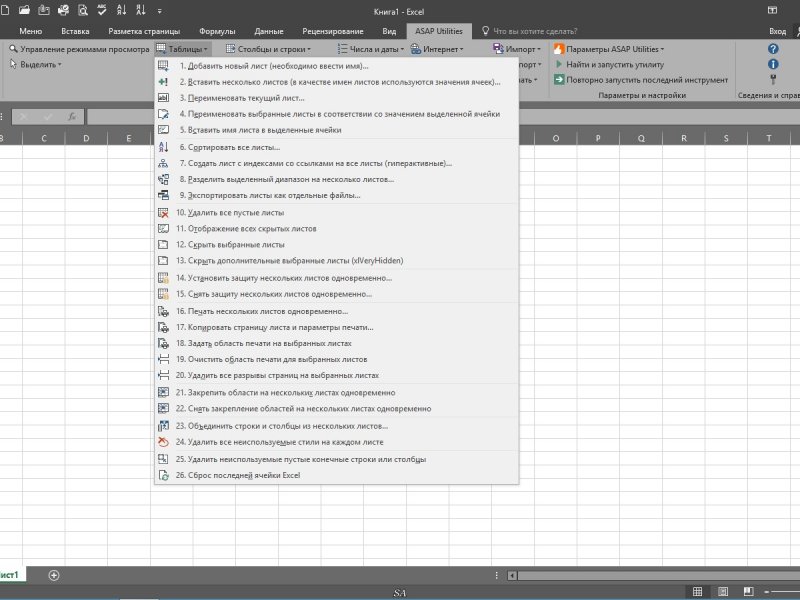Viewport: 800px width, 600px height.
Task: Select column P header
Action: [598, 138]
